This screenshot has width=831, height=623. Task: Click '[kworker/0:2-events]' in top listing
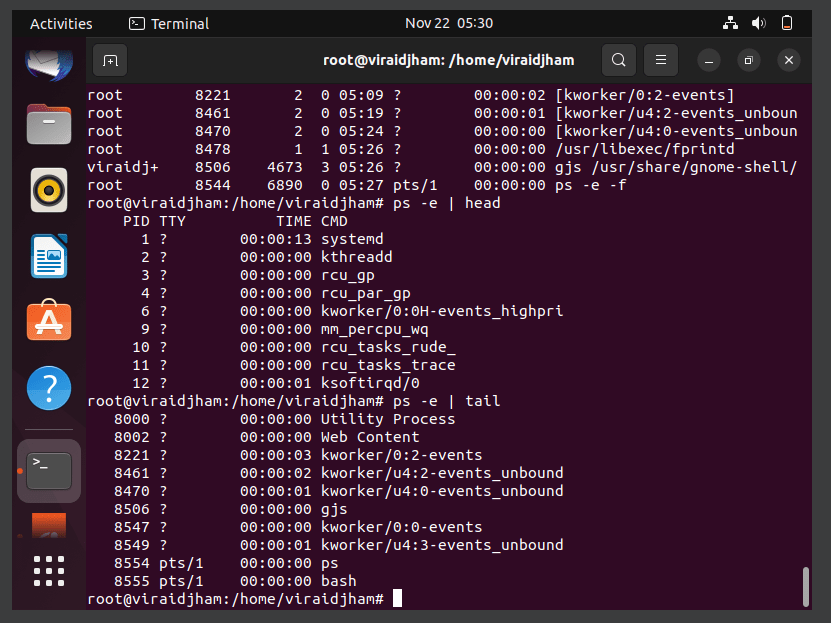[x=645, y=95]
